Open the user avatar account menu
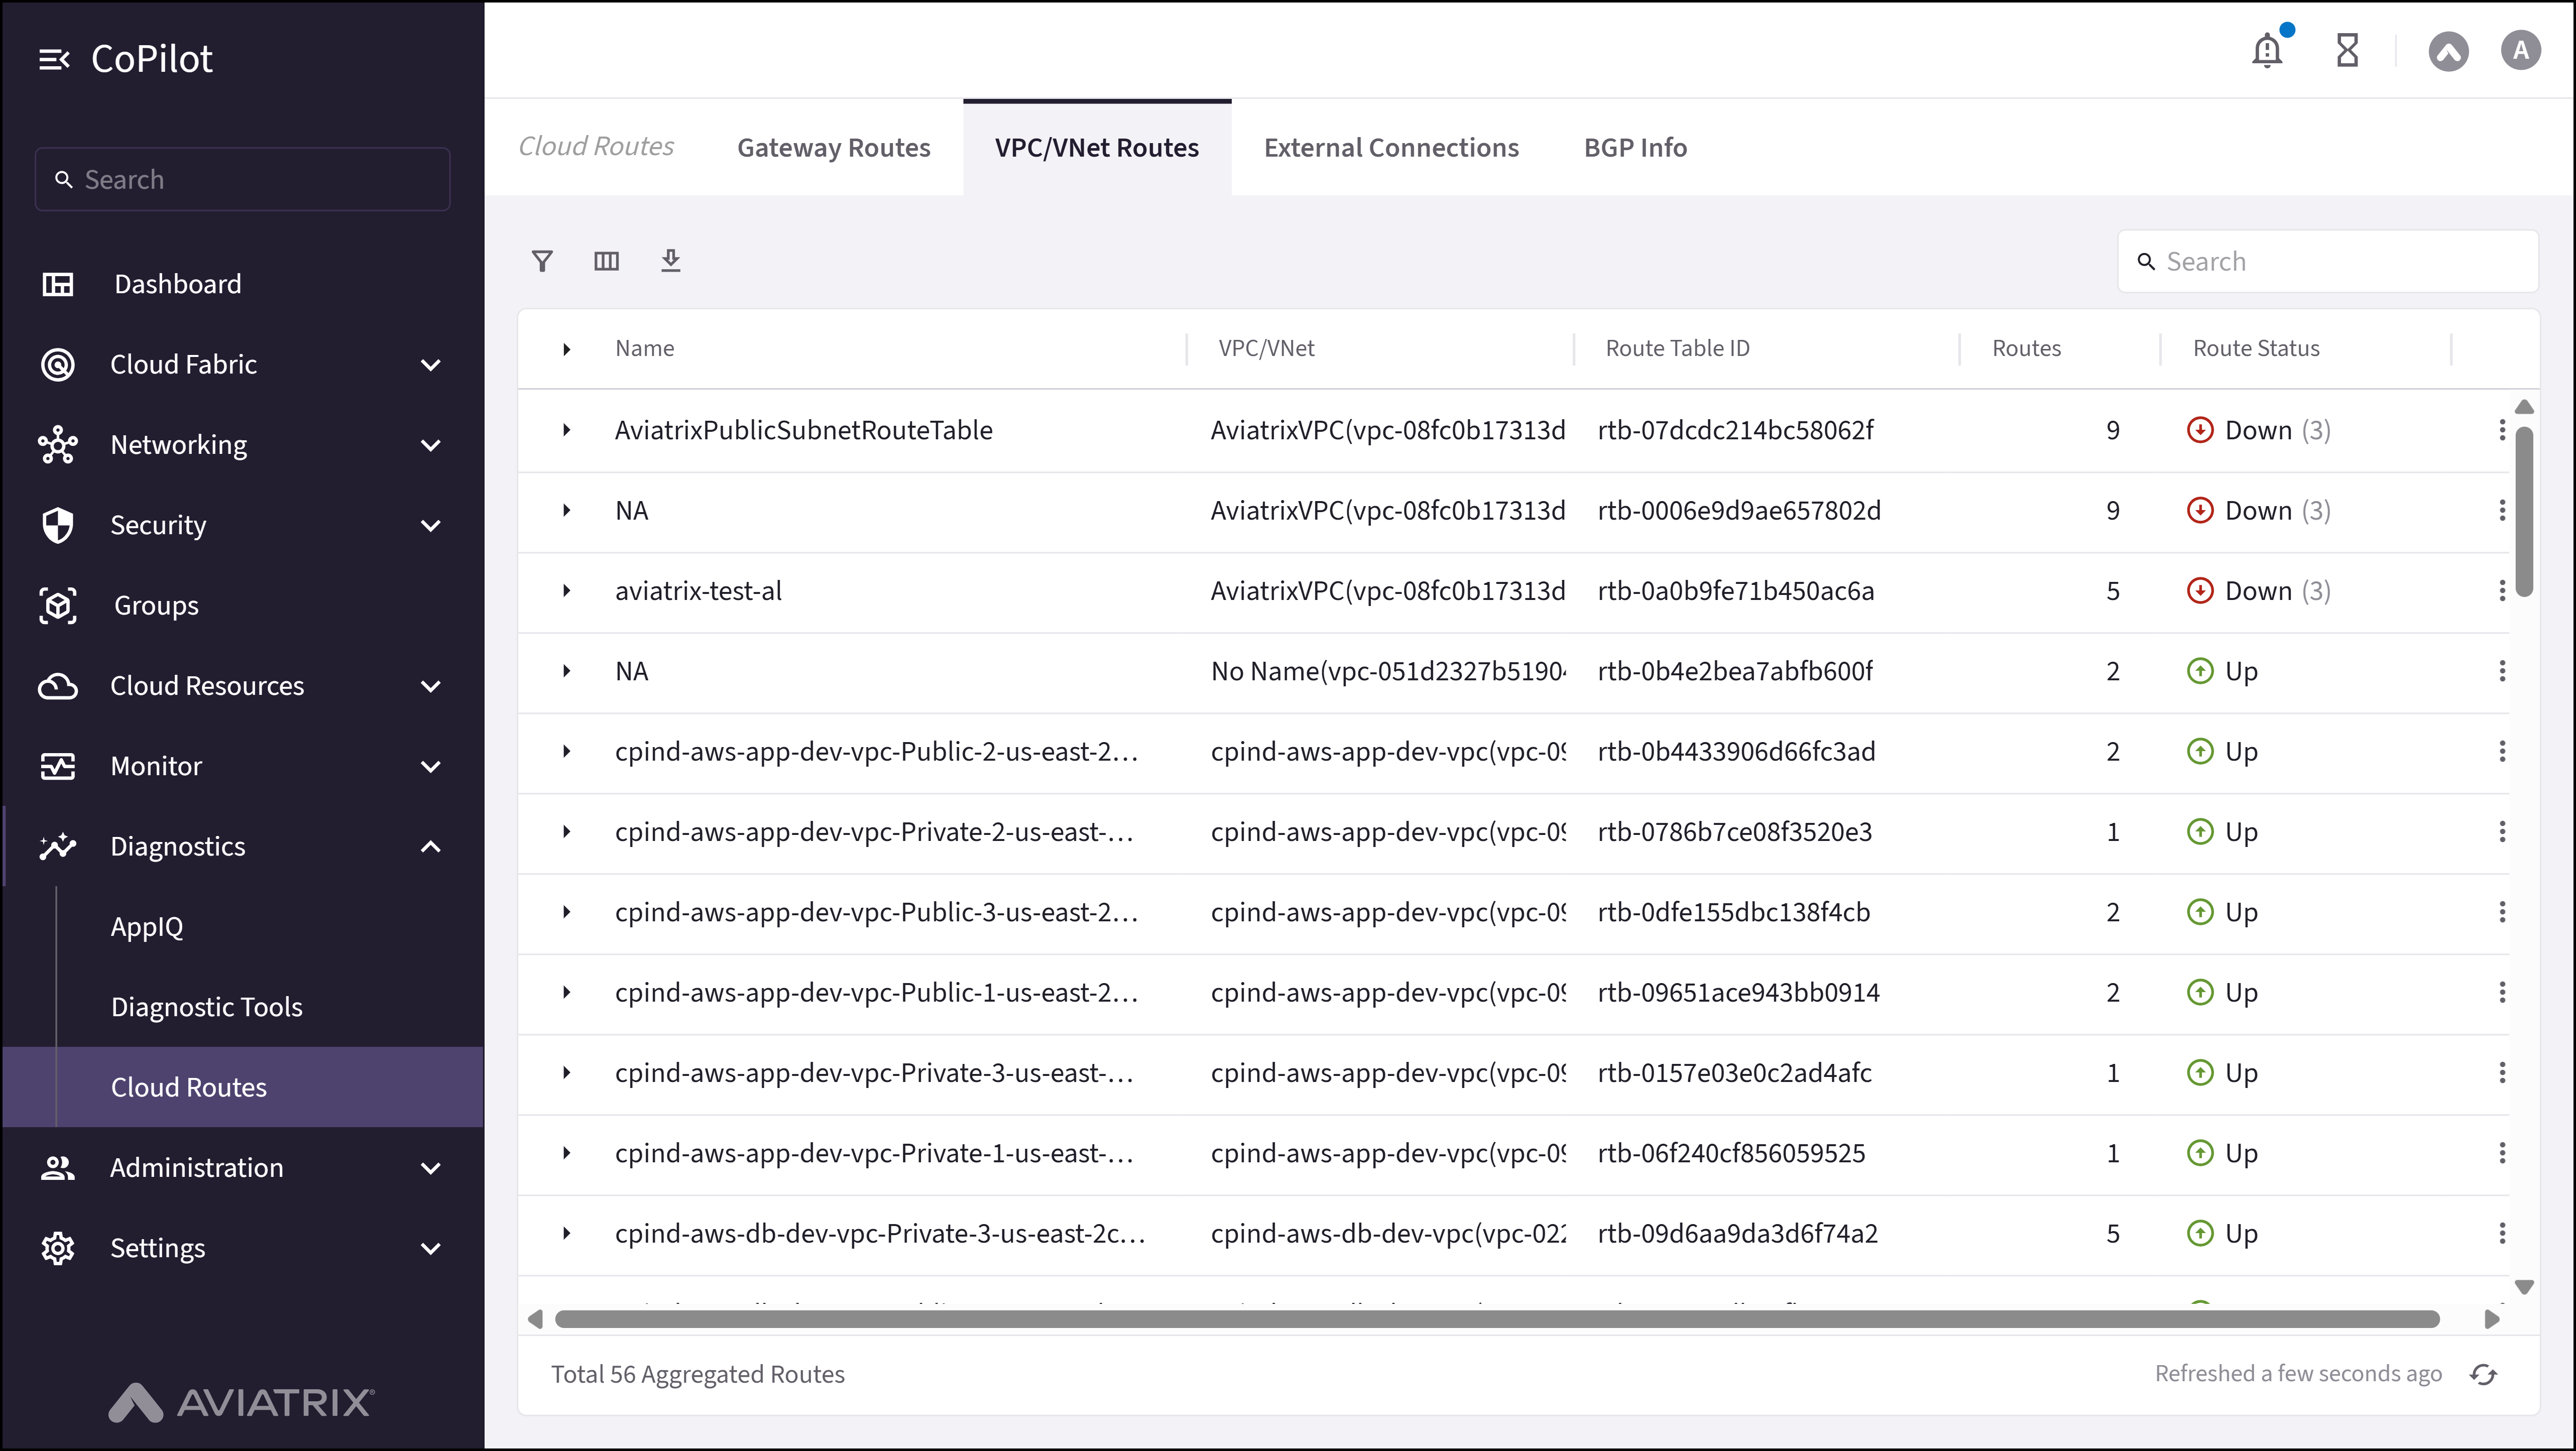Image resolution: width=2576 pixels, height=1451 pixels. pos(2521,50)
